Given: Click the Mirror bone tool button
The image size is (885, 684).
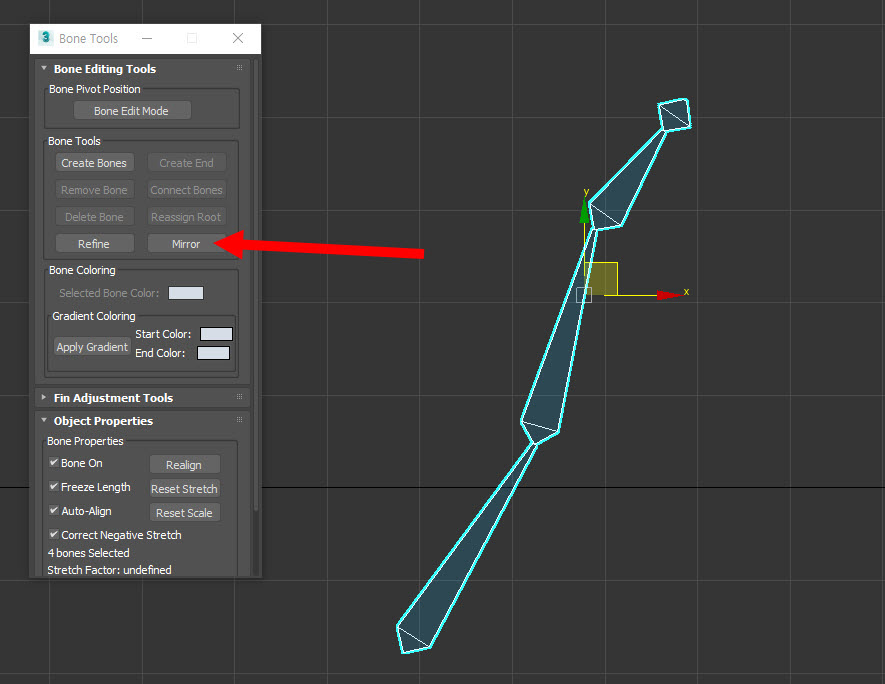Looking at the screenshot, I should tap(186, 244).
